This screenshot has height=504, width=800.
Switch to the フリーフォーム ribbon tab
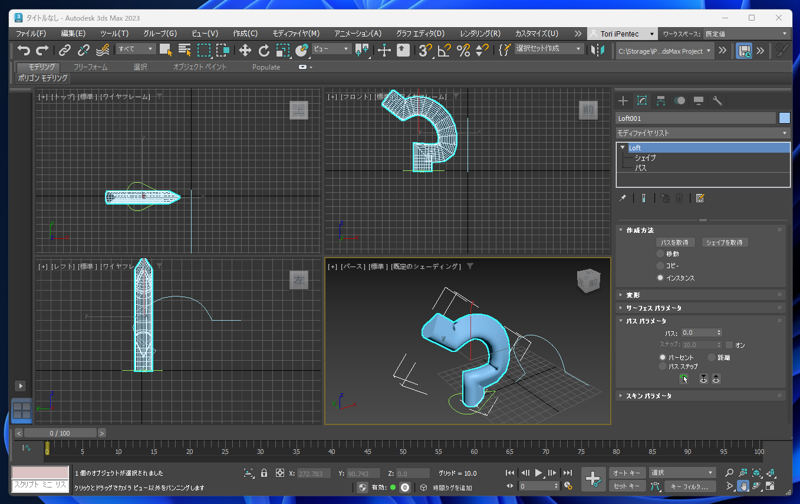coord(90,67)
